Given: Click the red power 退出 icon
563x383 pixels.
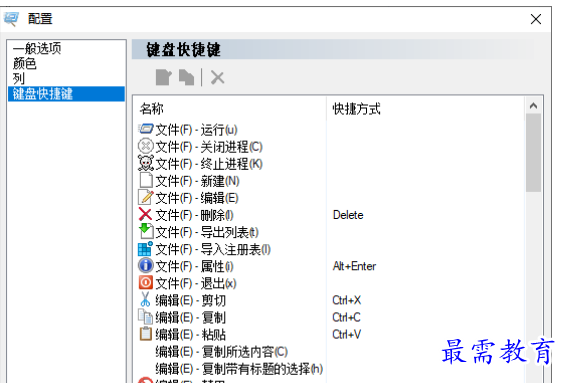Looking at the screenshot, I should coord(146,282).
